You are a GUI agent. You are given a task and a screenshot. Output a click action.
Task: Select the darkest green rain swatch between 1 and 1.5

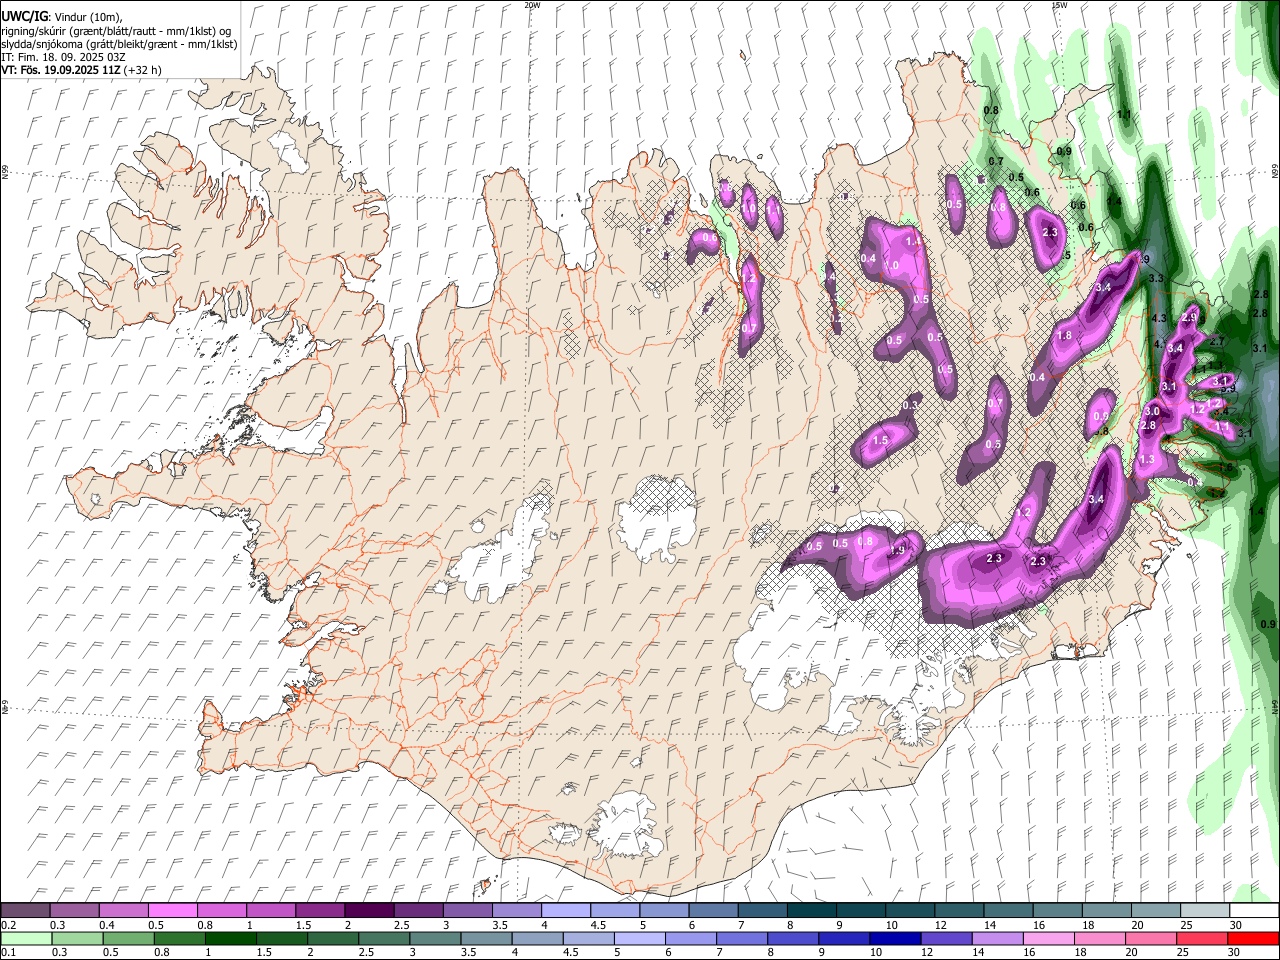click(230, 938)
